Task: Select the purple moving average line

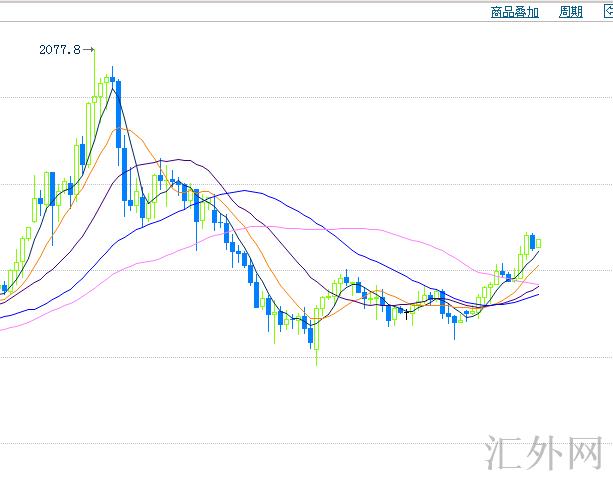Action: [x=180, y=159]
